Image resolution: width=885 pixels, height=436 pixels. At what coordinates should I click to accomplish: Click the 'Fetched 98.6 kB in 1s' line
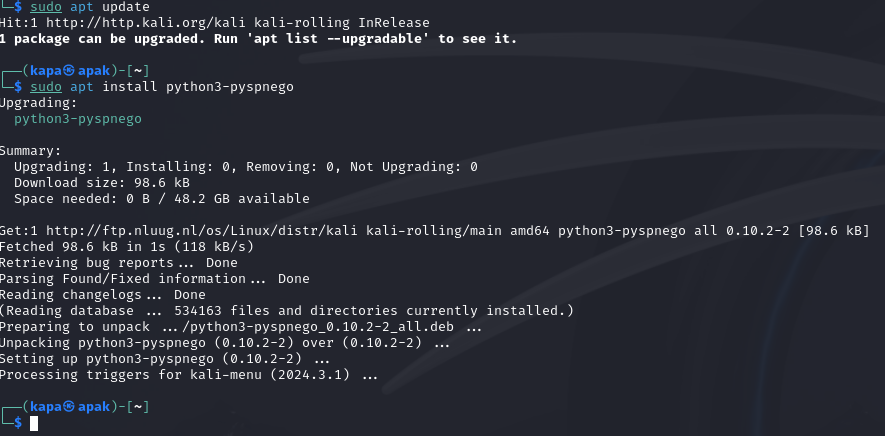[x=126, y=246]
